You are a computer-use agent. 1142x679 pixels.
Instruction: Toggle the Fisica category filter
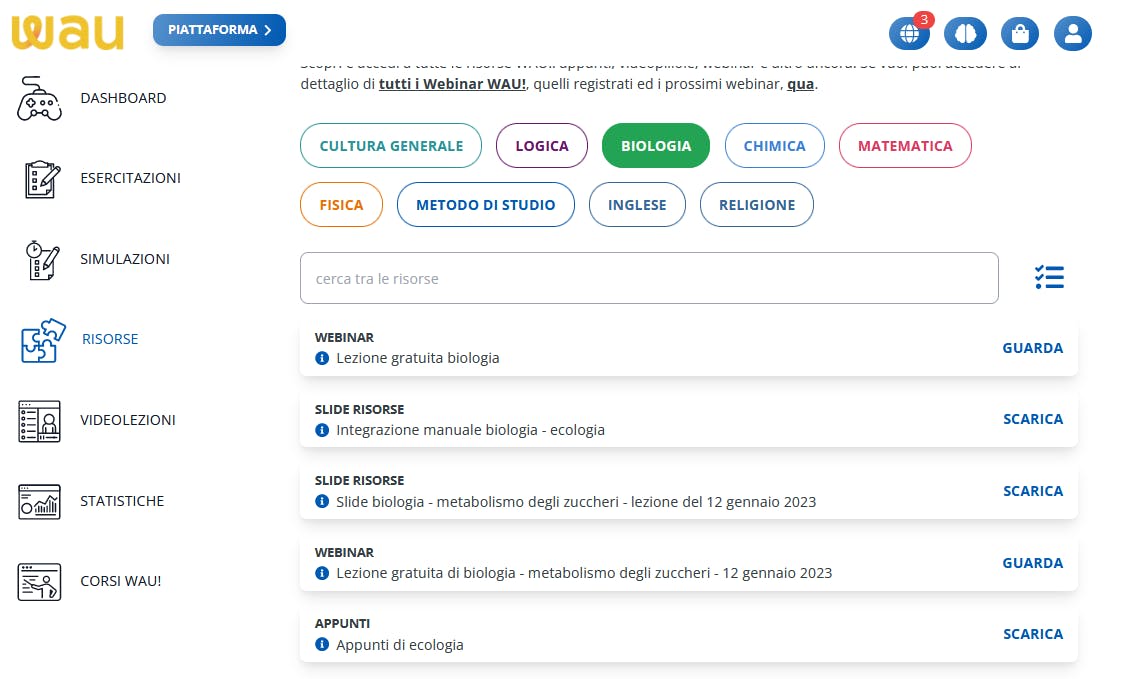tap(341, 205)
